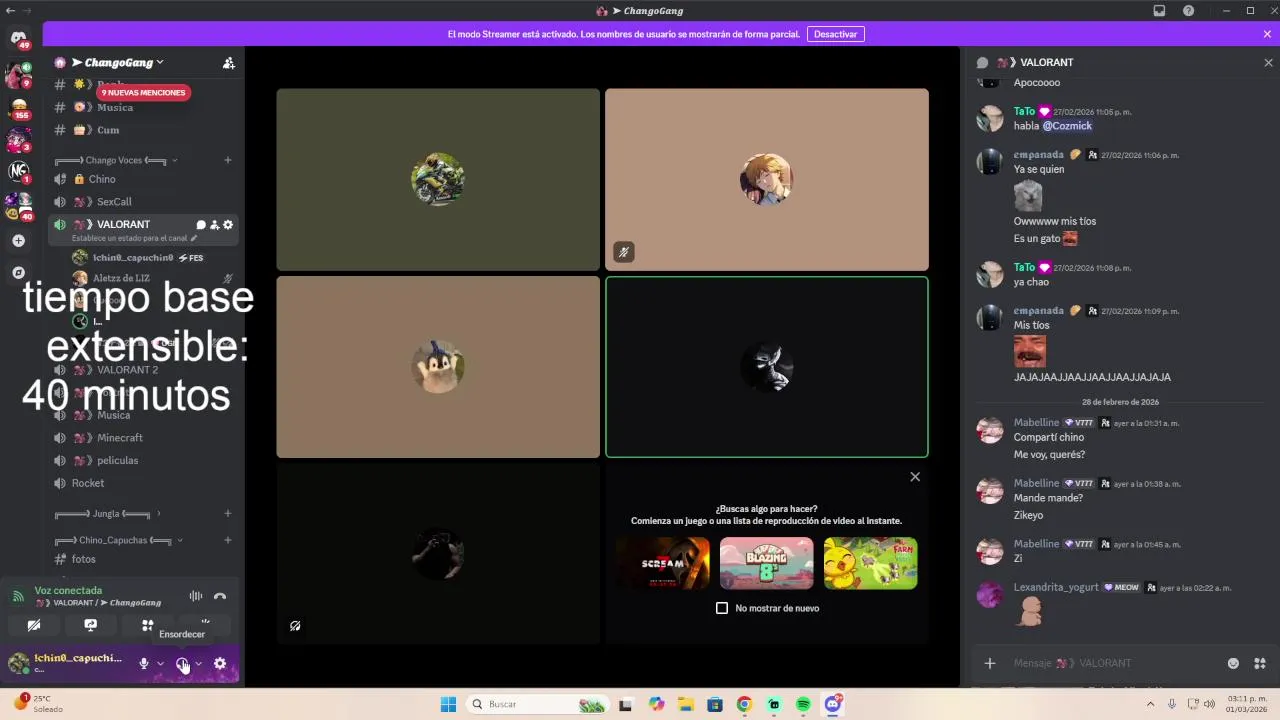Viewport: 1280px width, 720px height.
Task: Close the activity suggestions card
Action: pos(915,477)
